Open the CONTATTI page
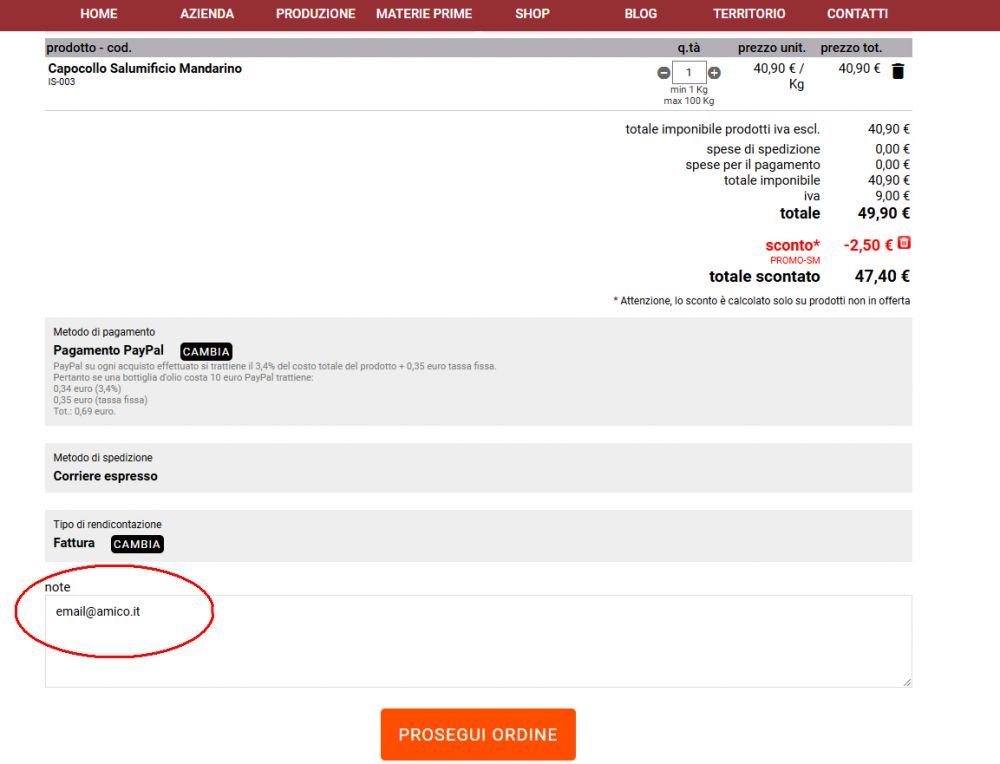This screenshot has height=764, width=1000. click(857, 14)
